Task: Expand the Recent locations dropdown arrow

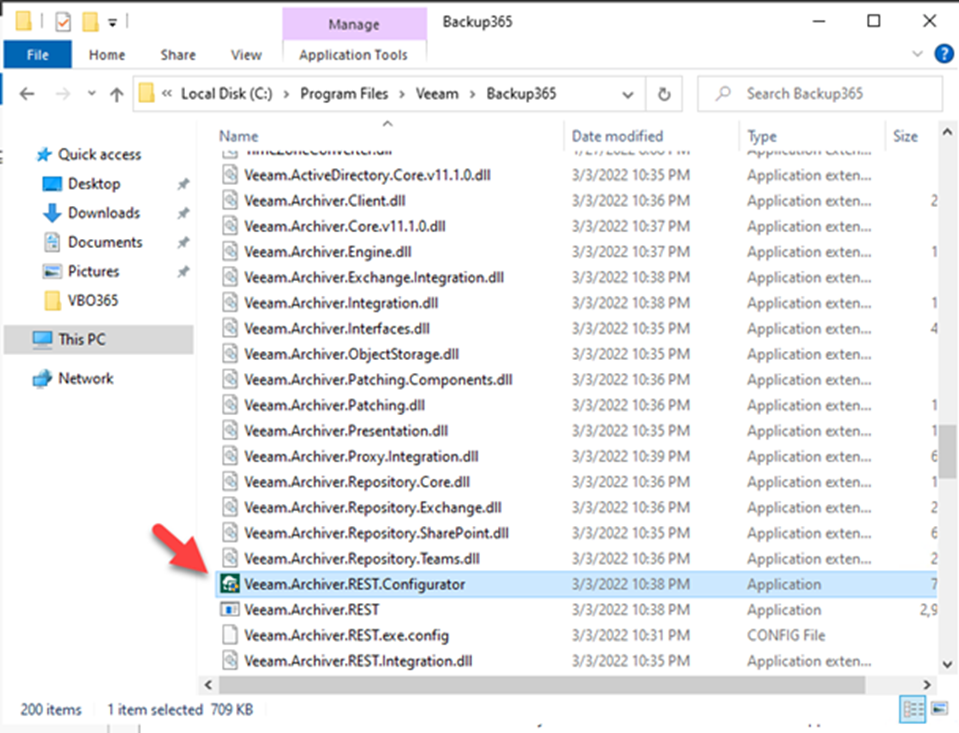Action: (x=92, y=94)
